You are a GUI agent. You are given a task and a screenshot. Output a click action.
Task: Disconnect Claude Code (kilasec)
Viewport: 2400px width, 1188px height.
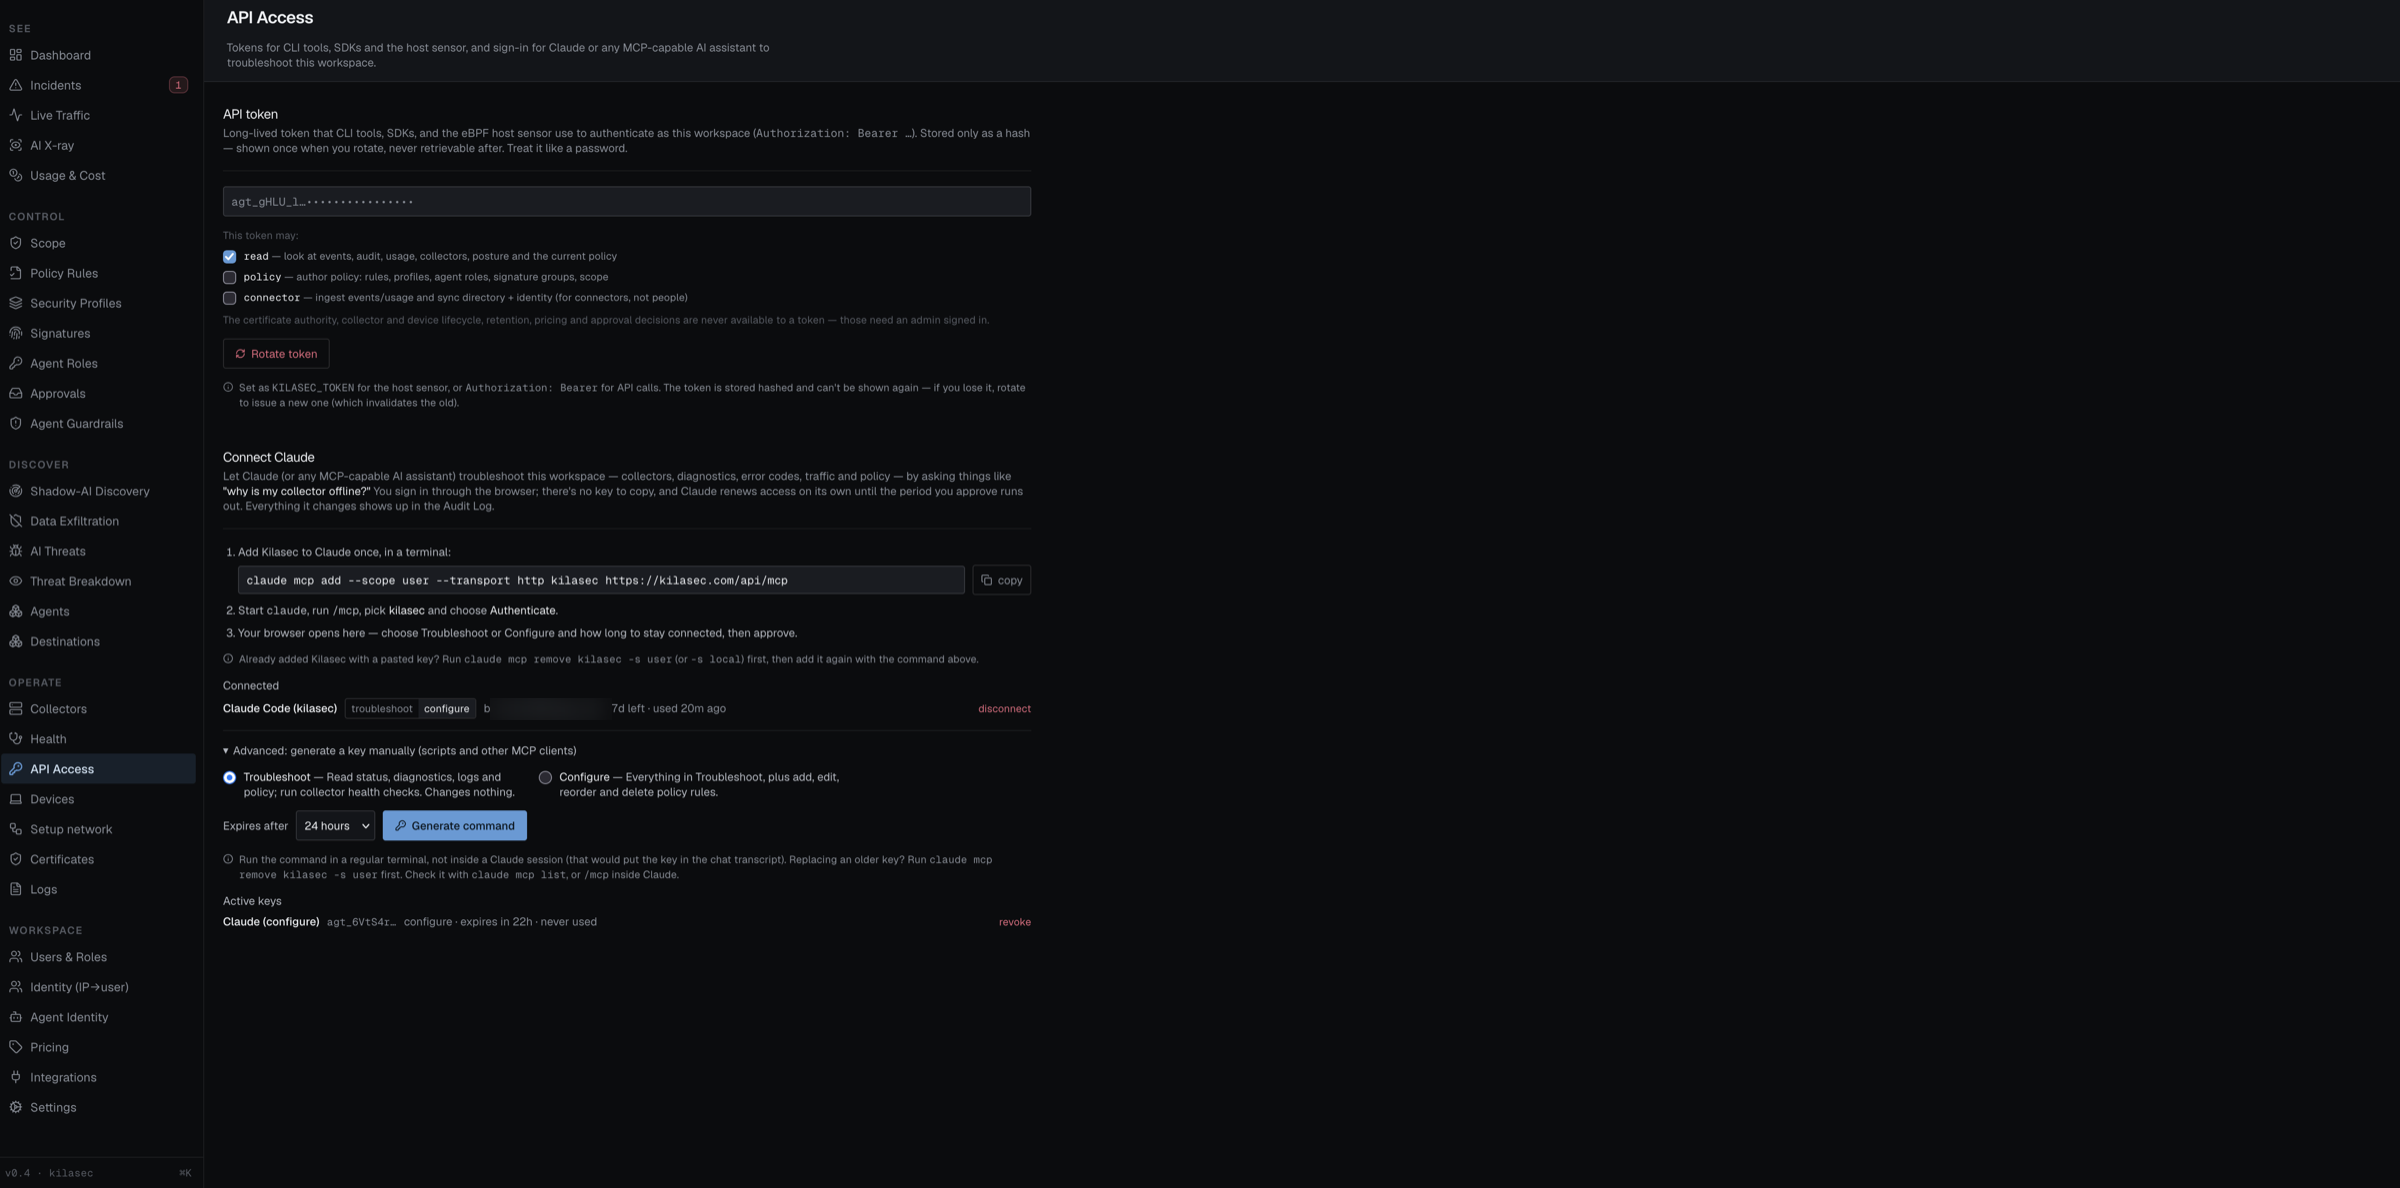coord(1004,709)
